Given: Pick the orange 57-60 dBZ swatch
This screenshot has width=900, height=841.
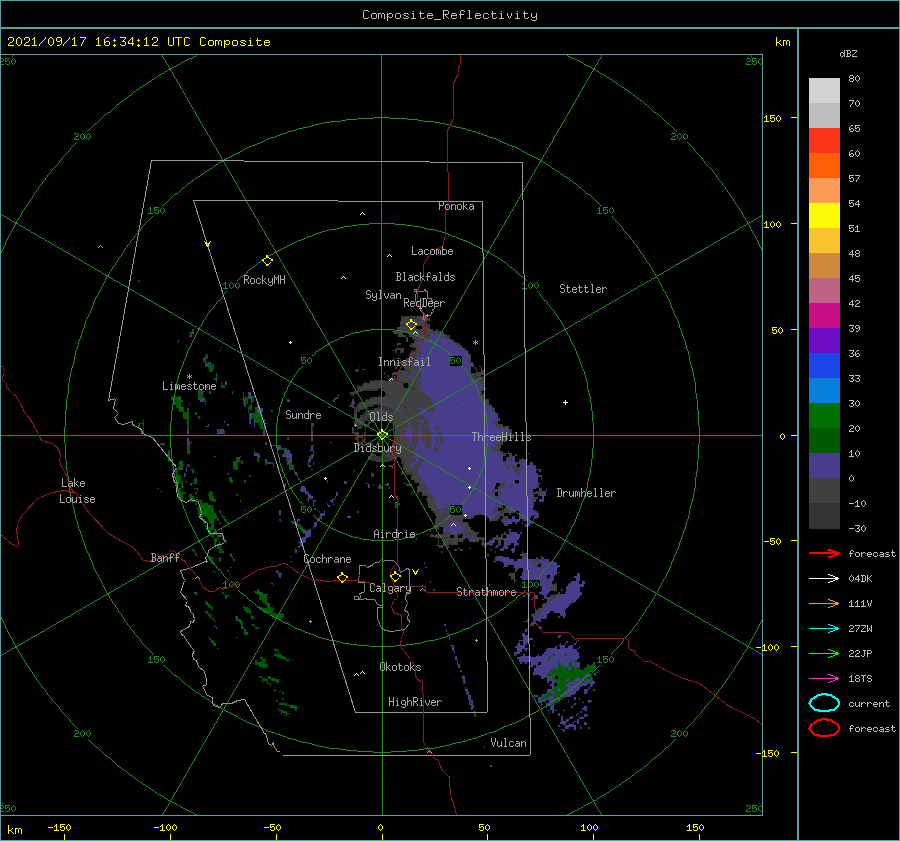Looking at the screenshot, I should point(824,165).
